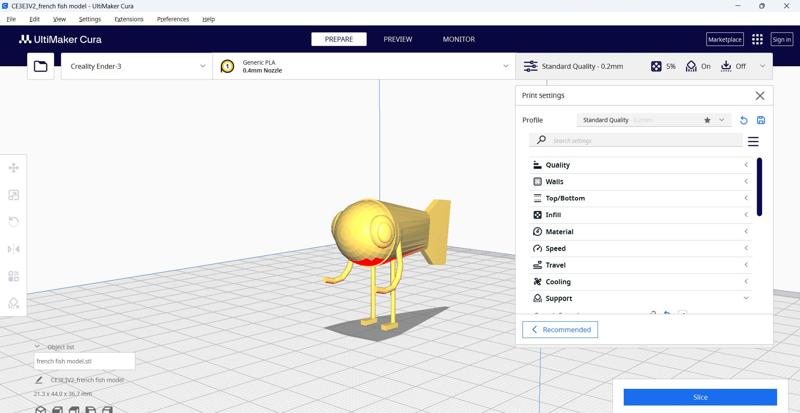The height and width of the screenshot is (413, 800).
Task: Click the 5% infill icon in header
Action: coord(657,66)
